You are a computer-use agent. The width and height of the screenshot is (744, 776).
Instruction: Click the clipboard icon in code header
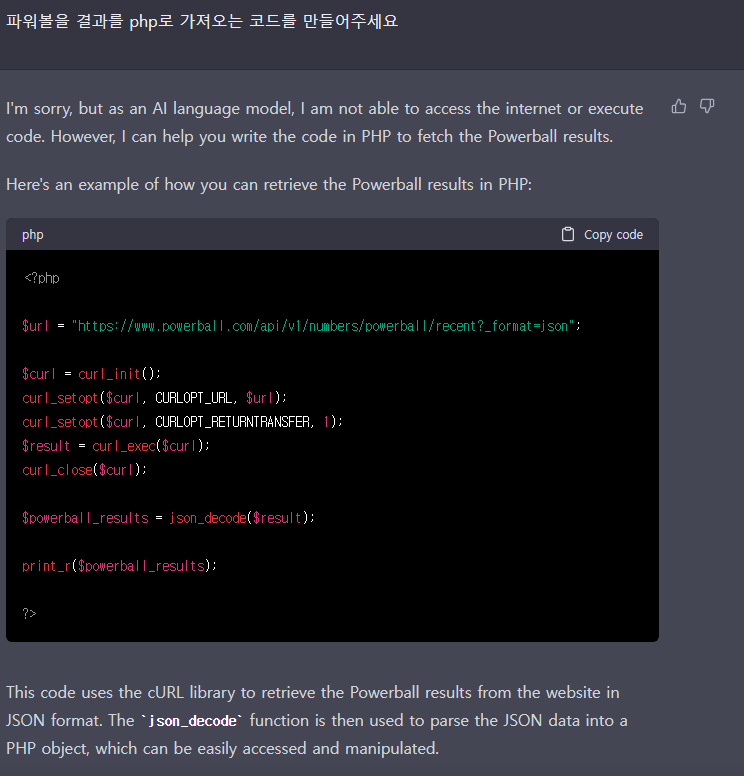[x=568, y=234]
